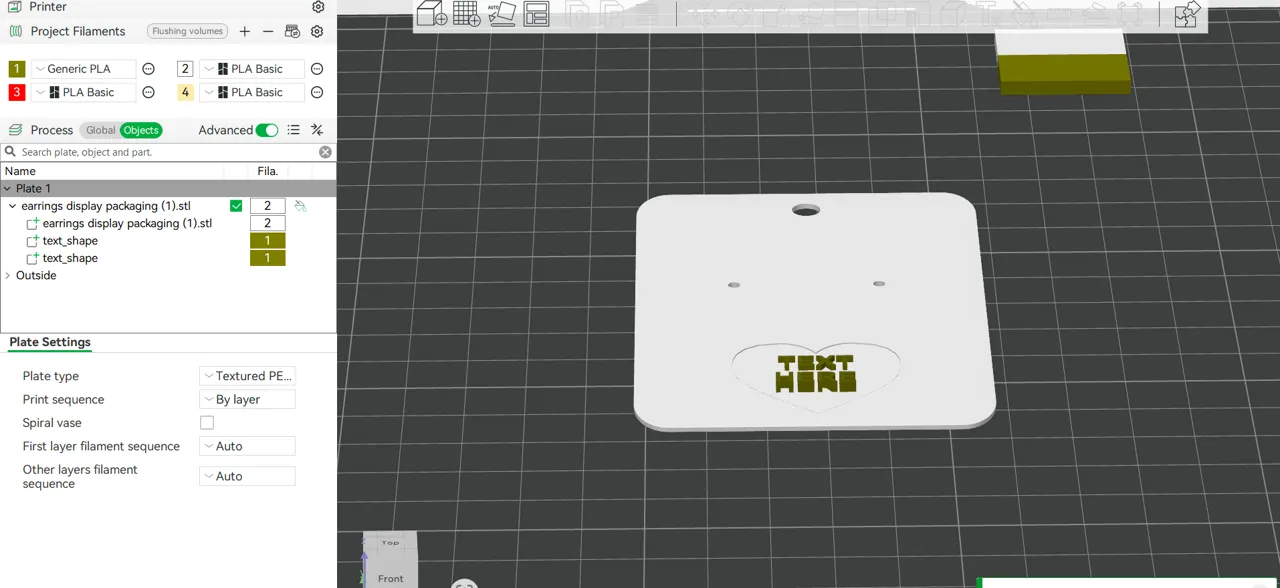This screenshot has width=1280, height=588.
Task: Select the TEXT HERE shape on plate
Action: pos(816,374)
